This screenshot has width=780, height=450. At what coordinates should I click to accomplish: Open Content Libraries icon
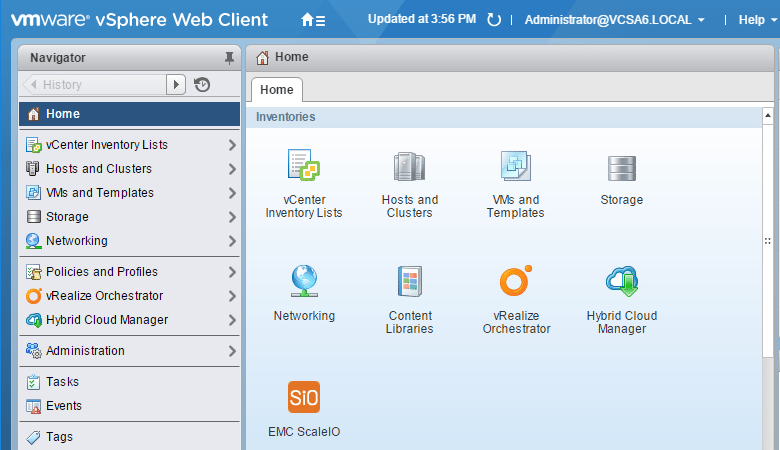click(x=409, y=281)
